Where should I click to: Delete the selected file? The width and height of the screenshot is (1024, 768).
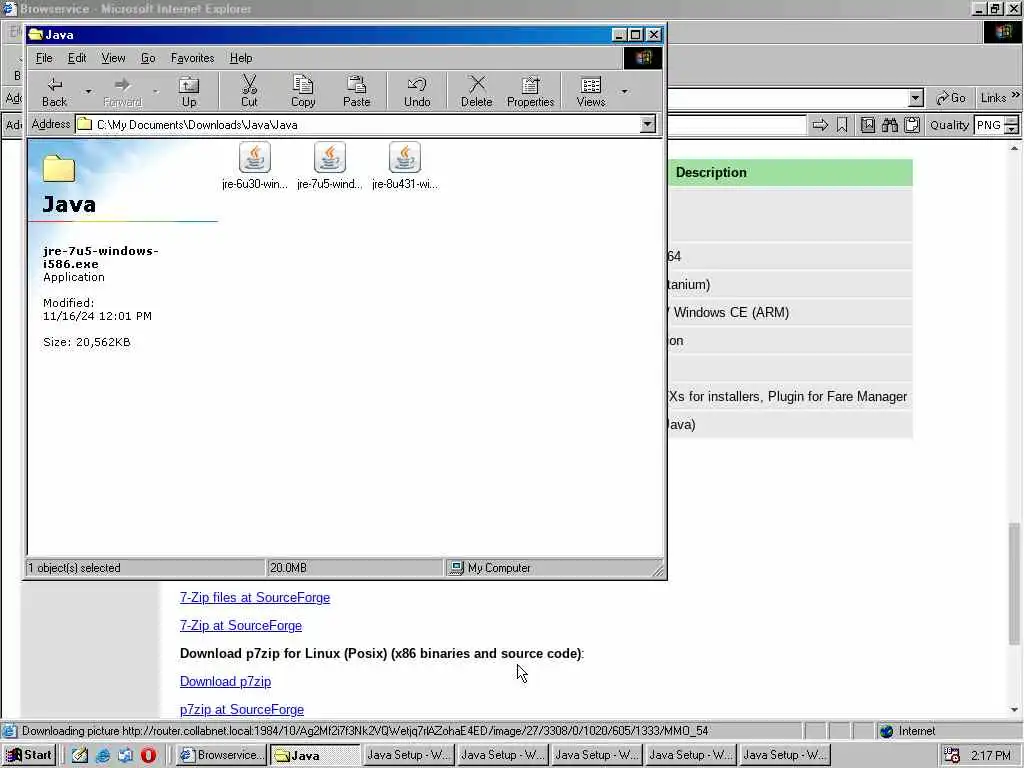tap(476, 91)
